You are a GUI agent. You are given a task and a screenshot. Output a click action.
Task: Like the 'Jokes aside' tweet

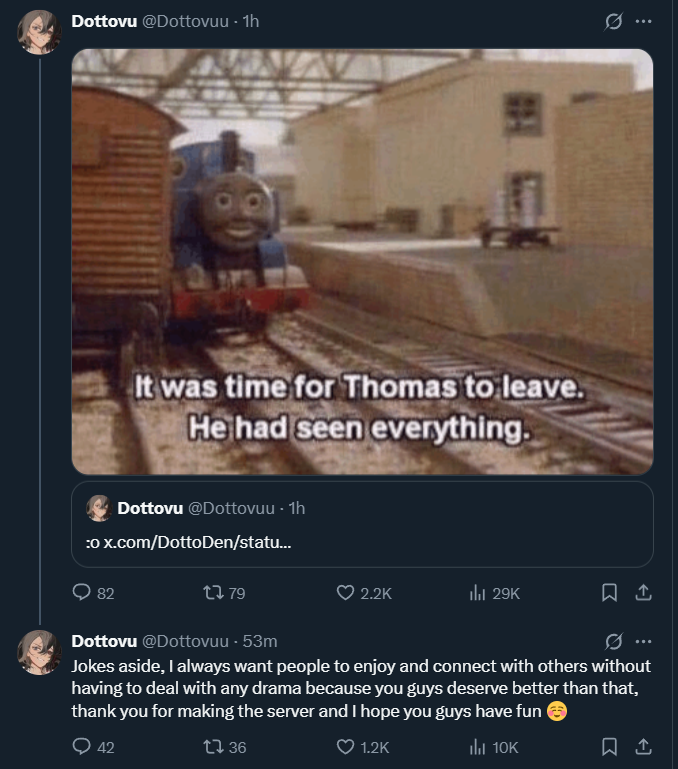(345, 746)
